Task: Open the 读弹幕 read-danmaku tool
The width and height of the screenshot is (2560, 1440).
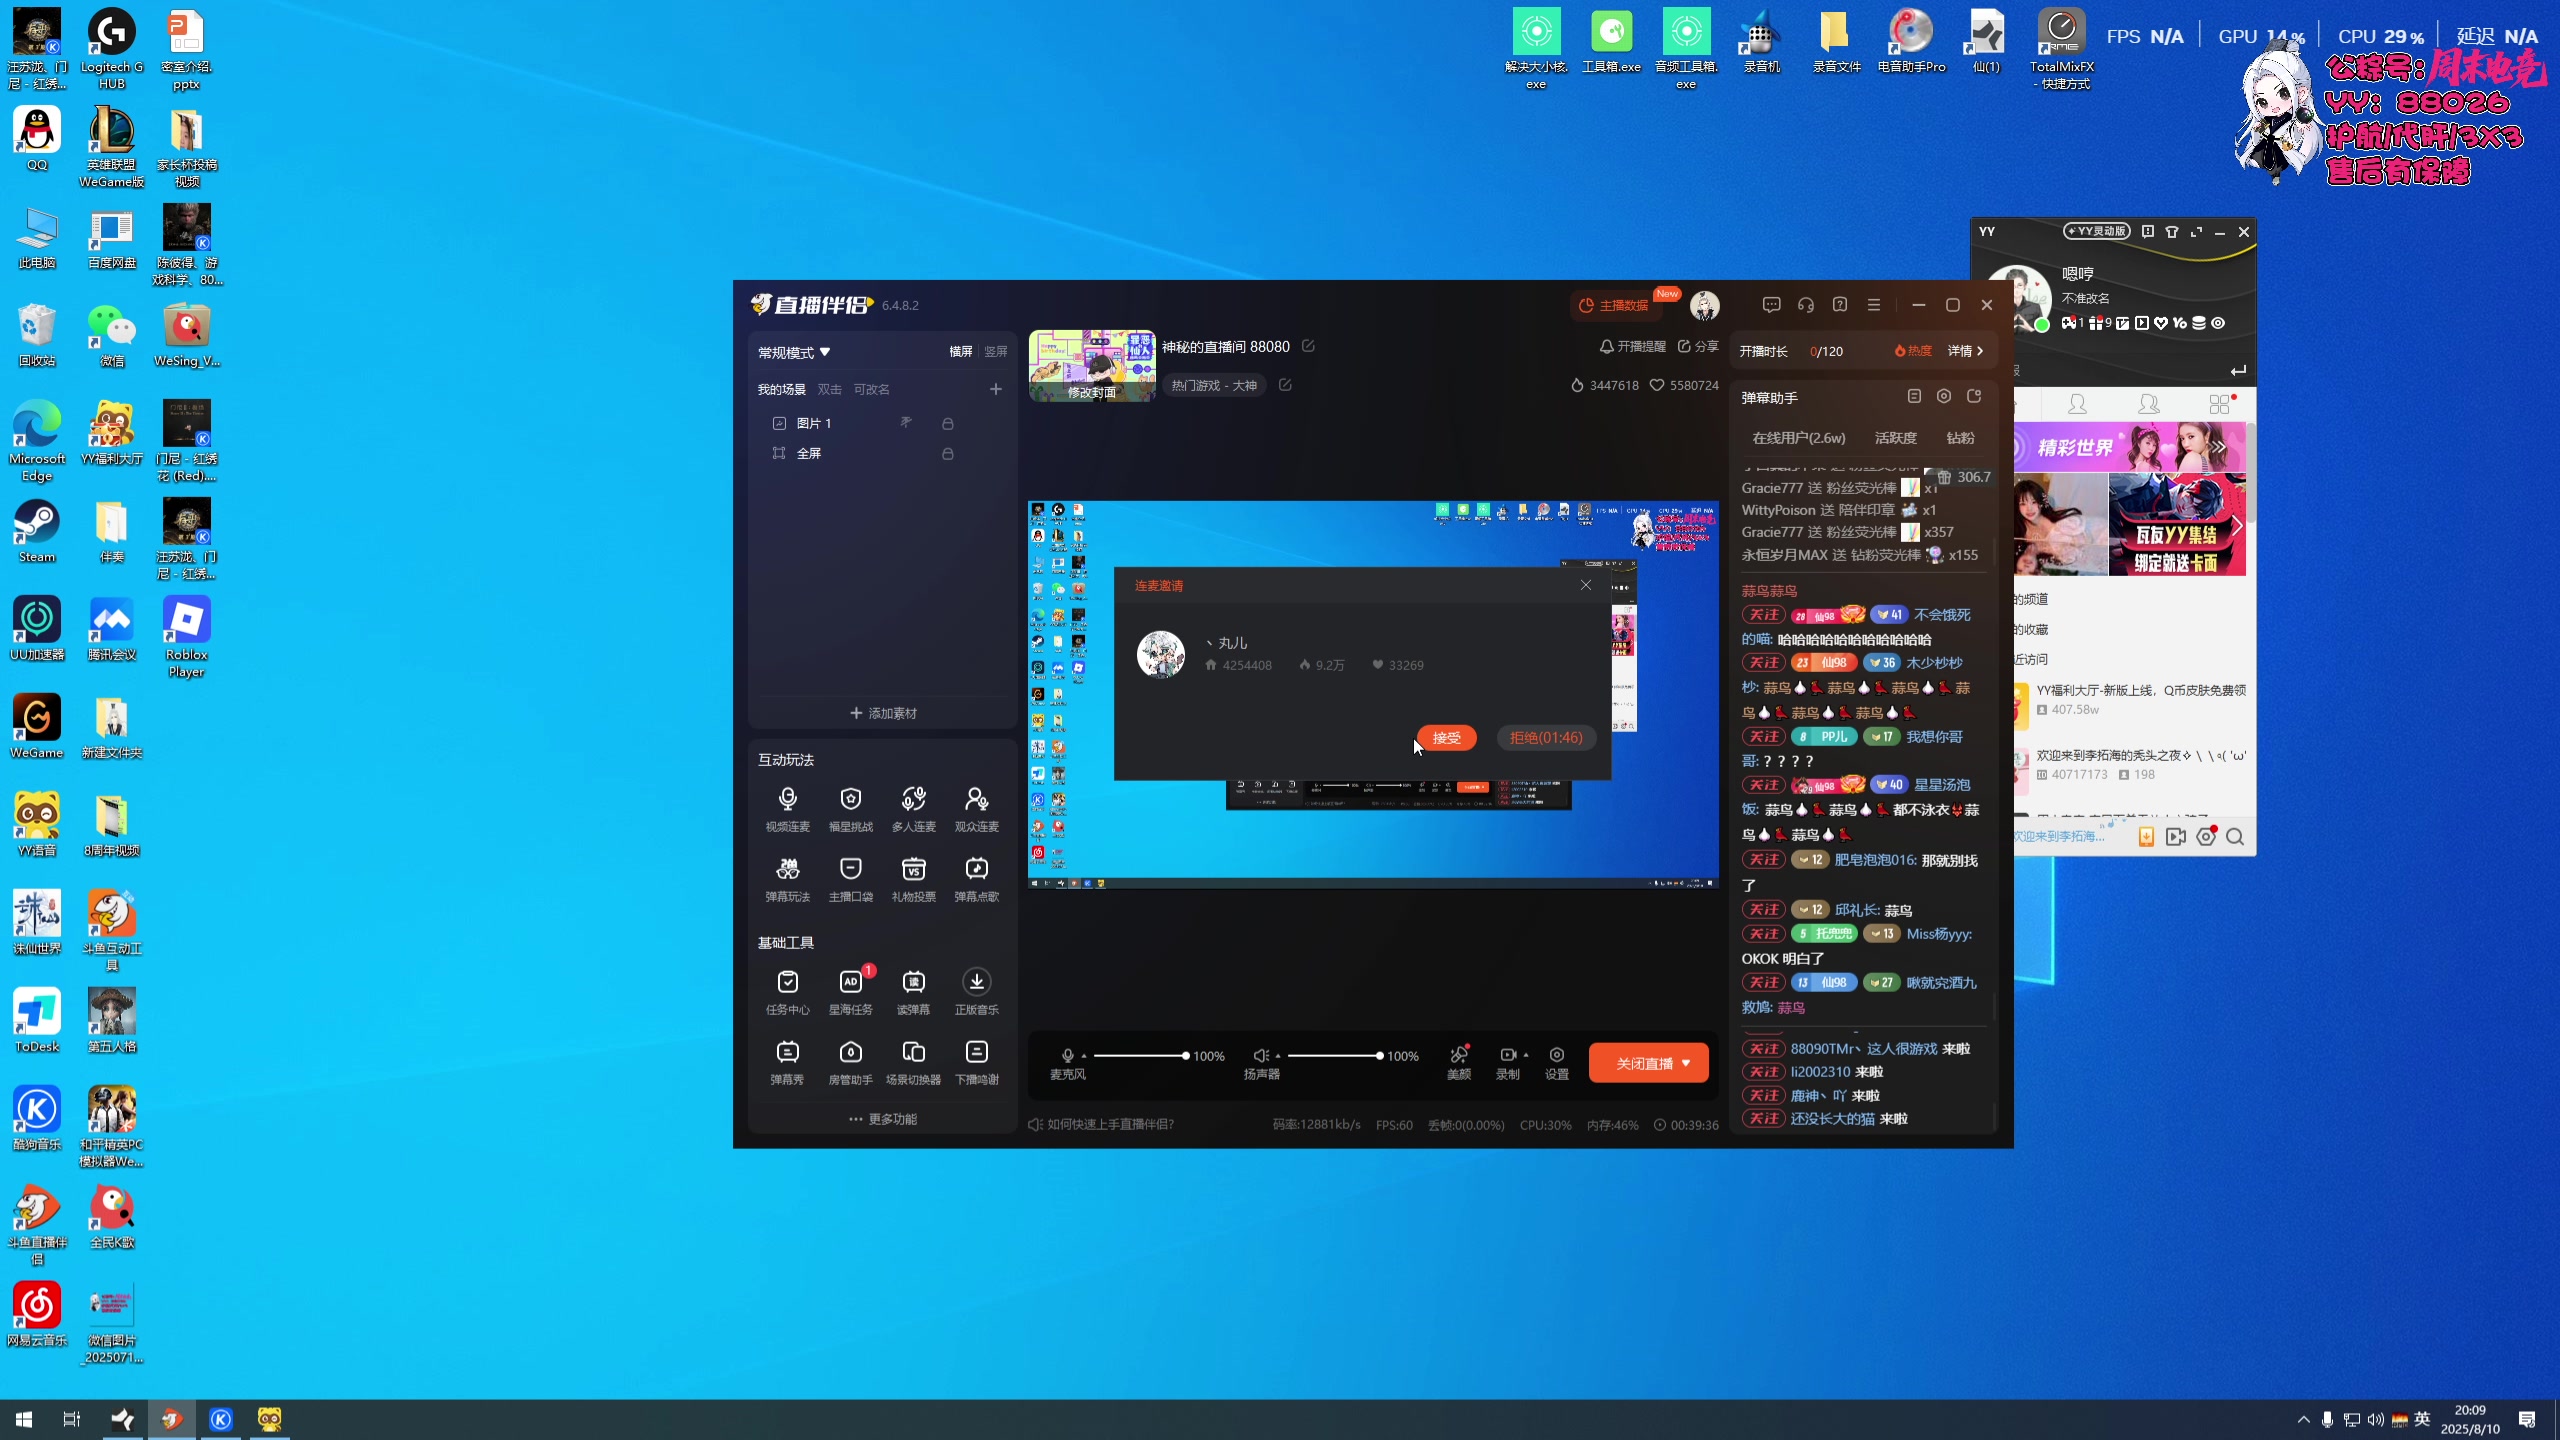Action: tap(913, 992)
